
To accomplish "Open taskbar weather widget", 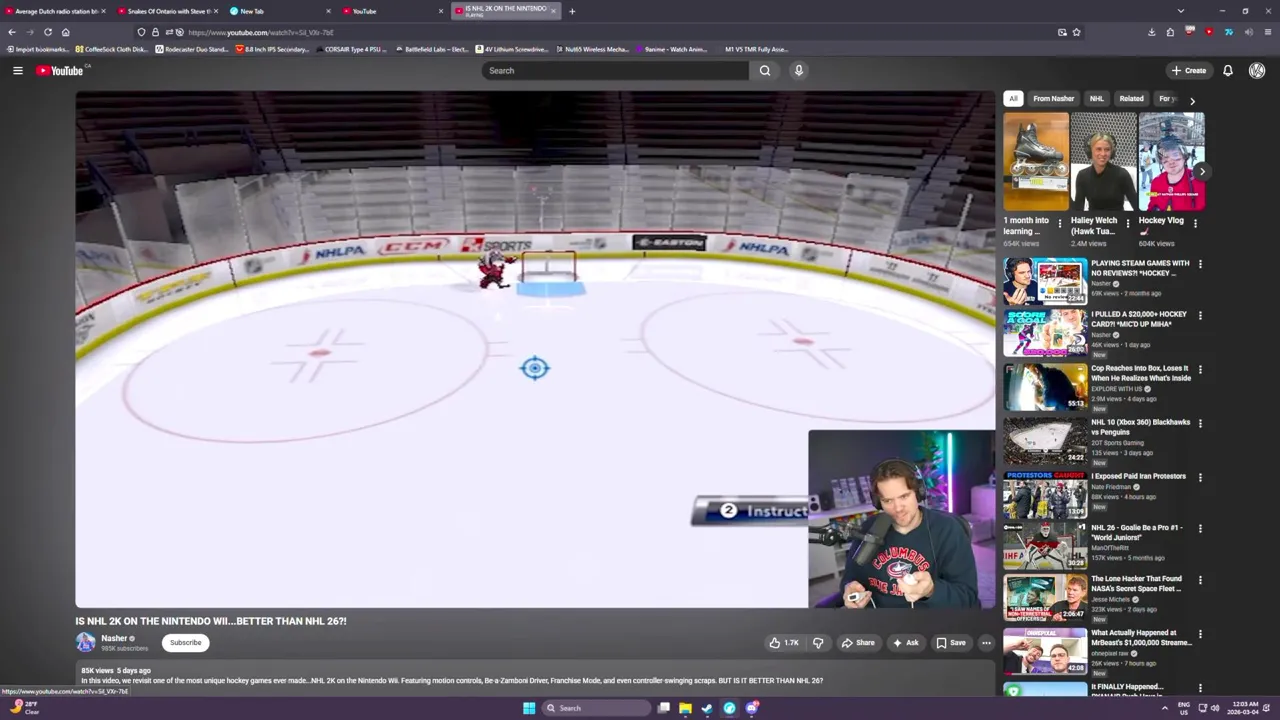I will [x=25, y=708].
